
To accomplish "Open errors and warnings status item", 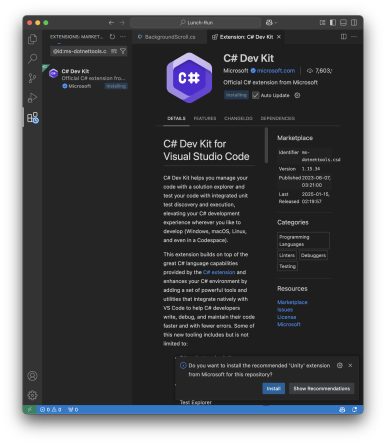I will (50, 410).
